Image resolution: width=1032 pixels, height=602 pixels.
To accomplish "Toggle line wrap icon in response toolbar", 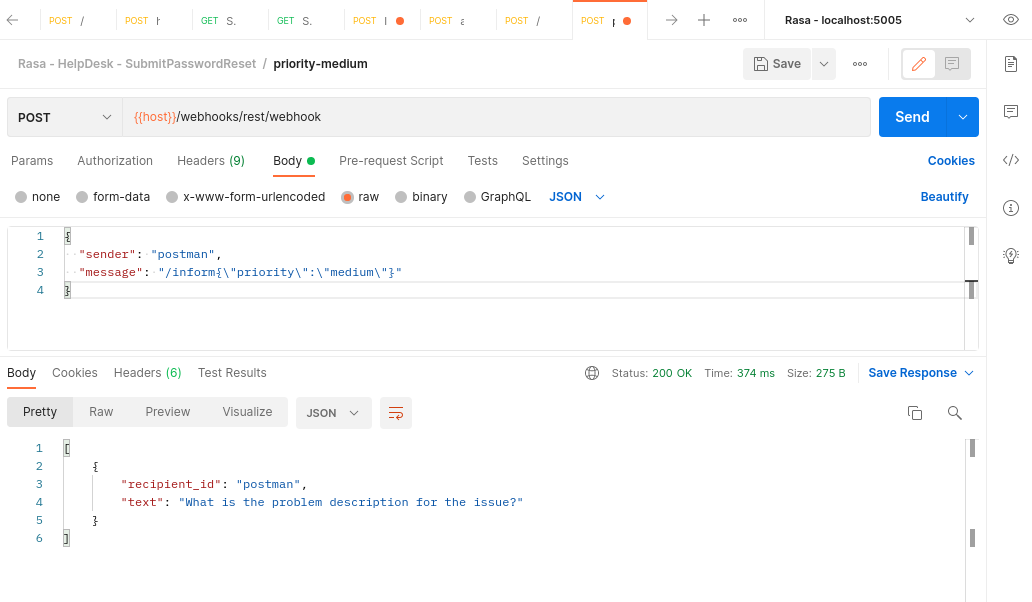I will tap(396, 413).
